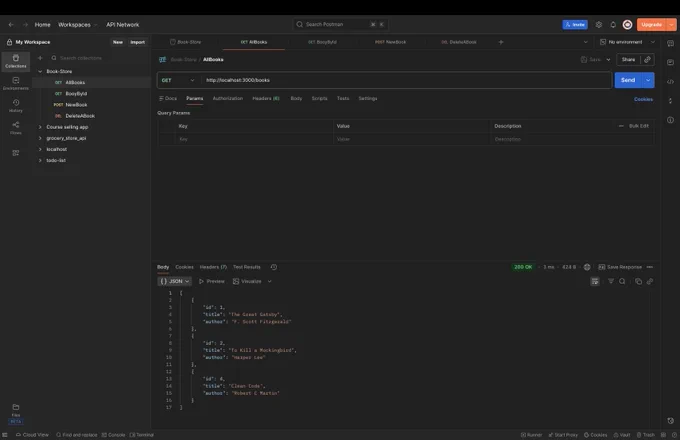This screenshot has height=440, width=680.
Task: Switch to the Authorization tab
Action: click(x=228, y=98)
